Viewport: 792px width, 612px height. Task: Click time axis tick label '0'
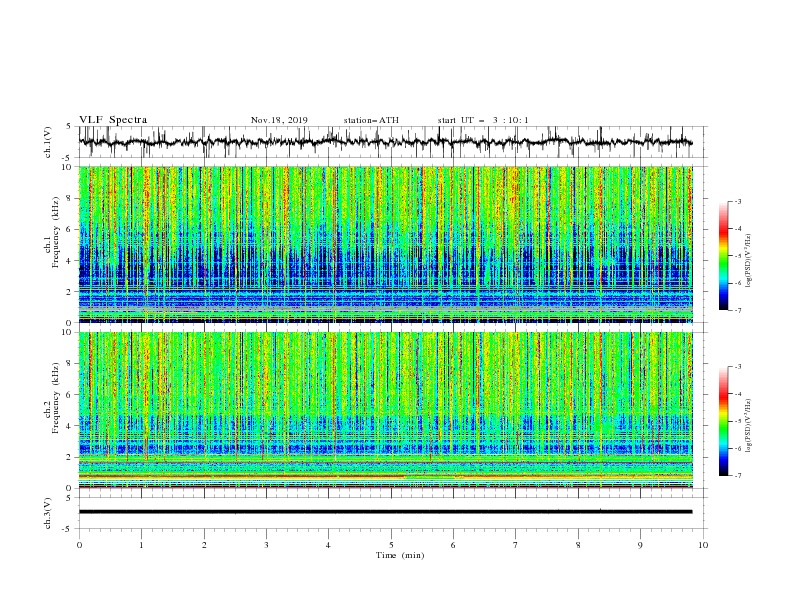79,545
